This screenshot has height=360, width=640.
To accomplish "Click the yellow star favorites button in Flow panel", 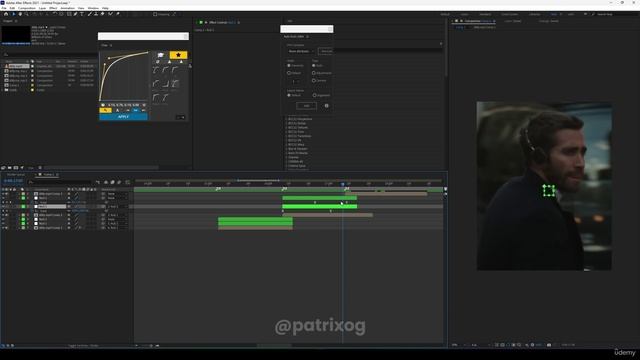I will pos(178,55).
